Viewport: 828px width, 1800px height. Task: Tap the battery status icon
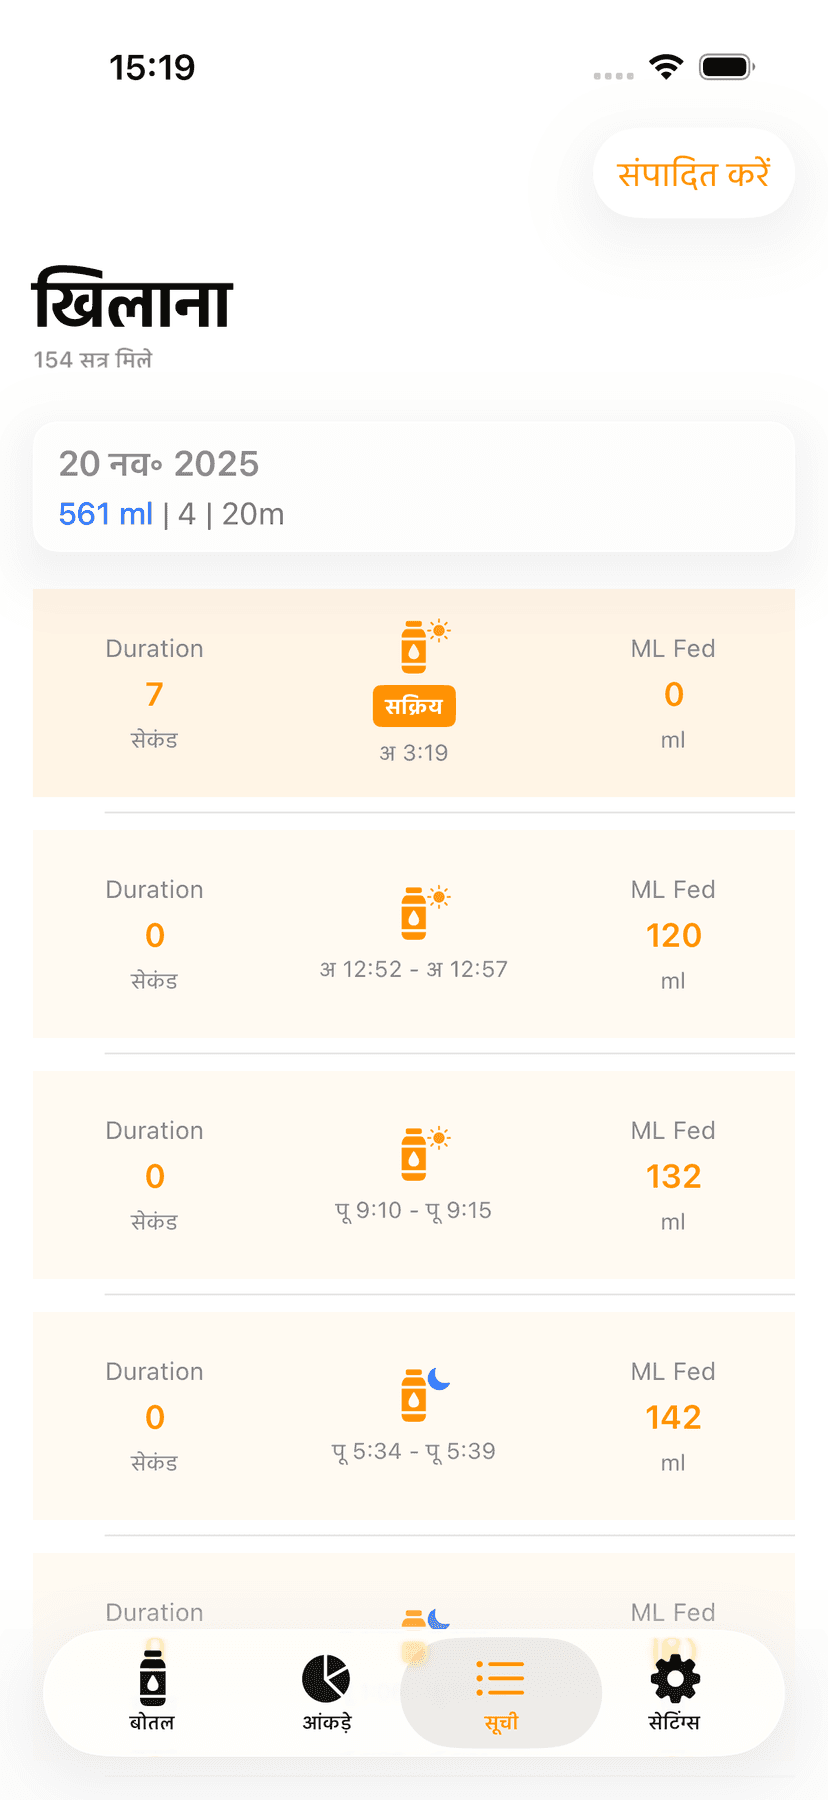(726, 67)
